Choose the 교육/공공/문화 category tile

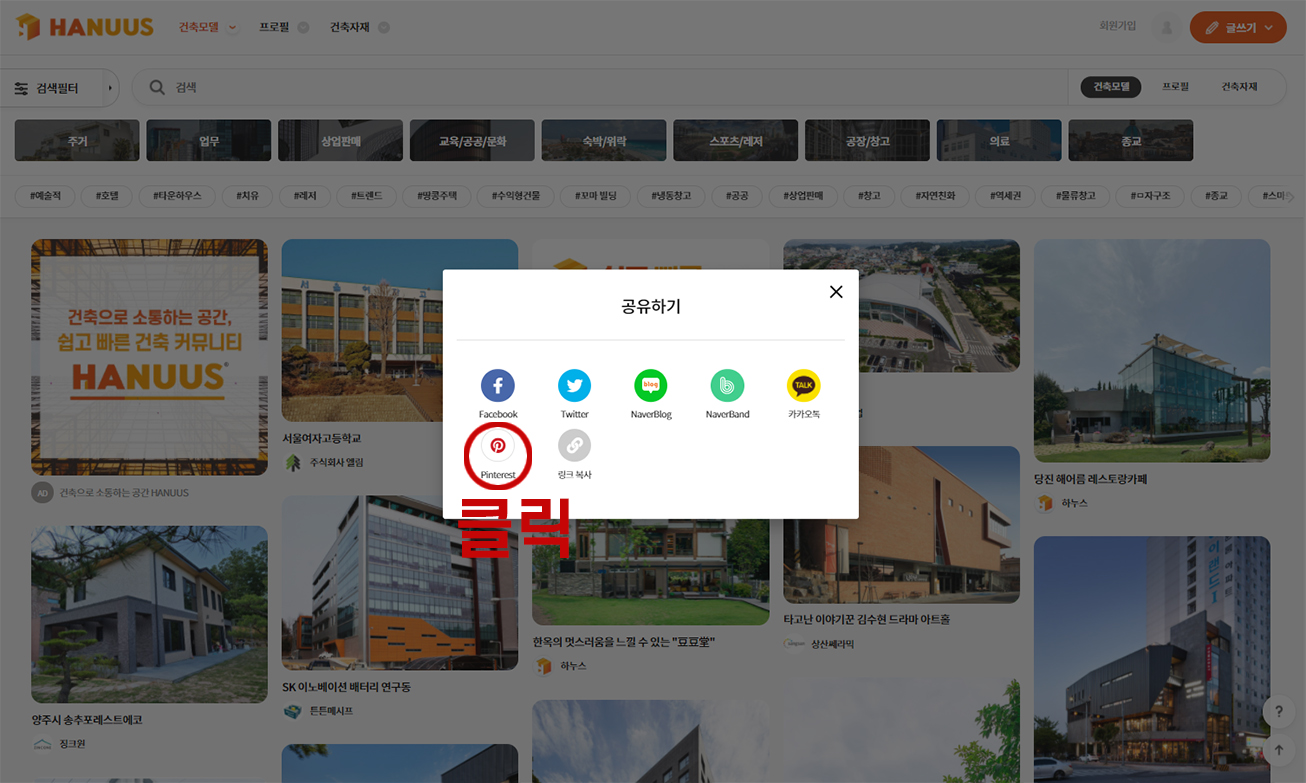472,141
